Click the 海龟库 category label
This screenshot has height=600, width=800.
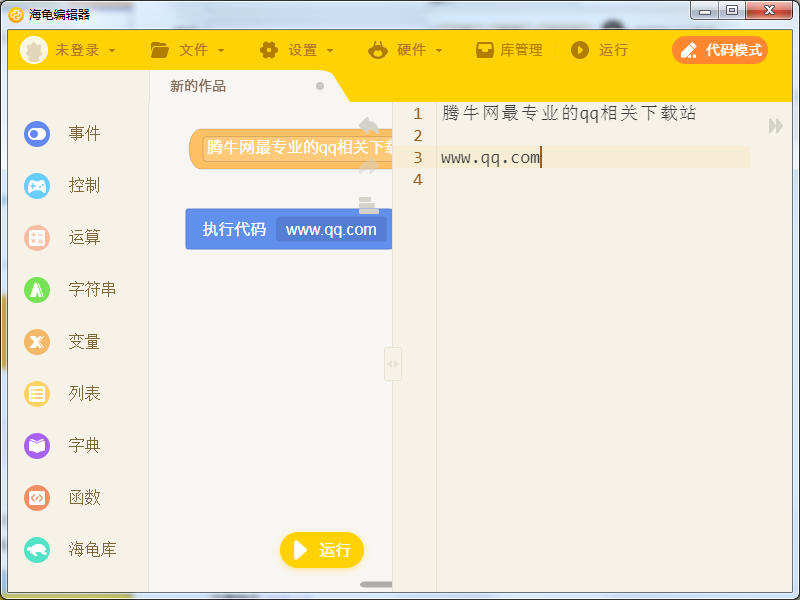92,549
